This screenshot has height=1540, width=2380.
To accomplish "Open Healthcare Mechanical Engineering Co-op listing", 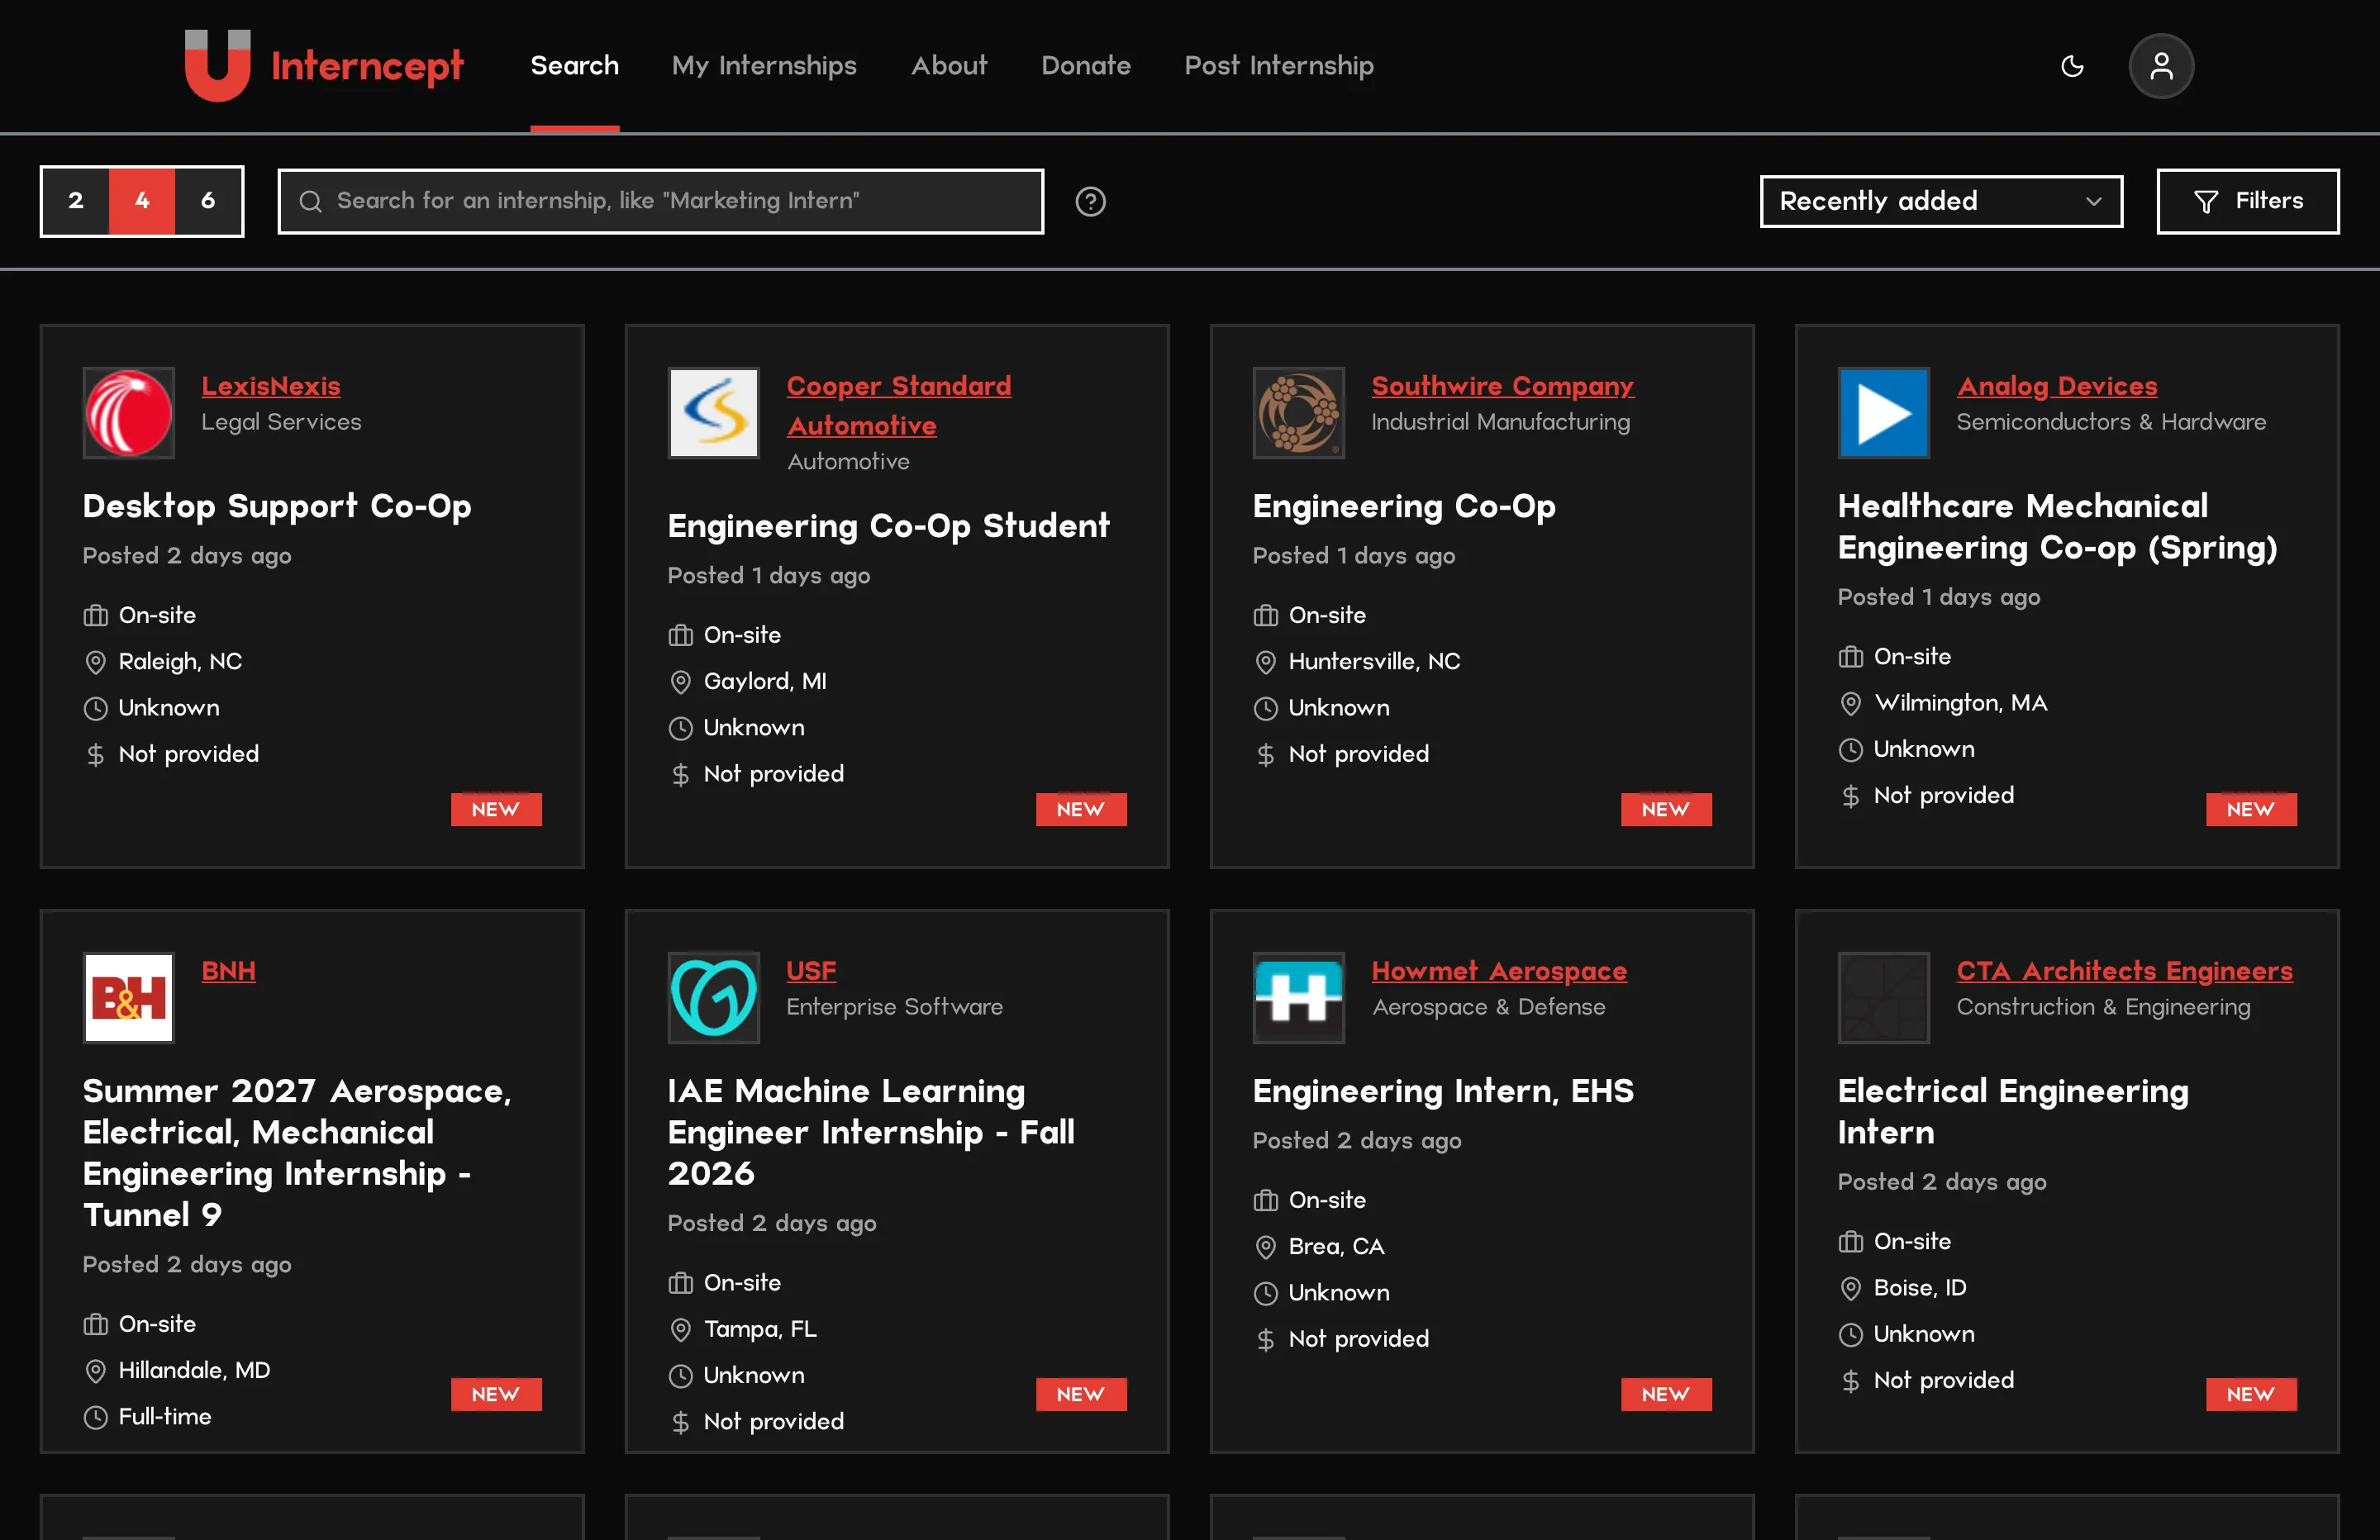I will click(2058, 527).
